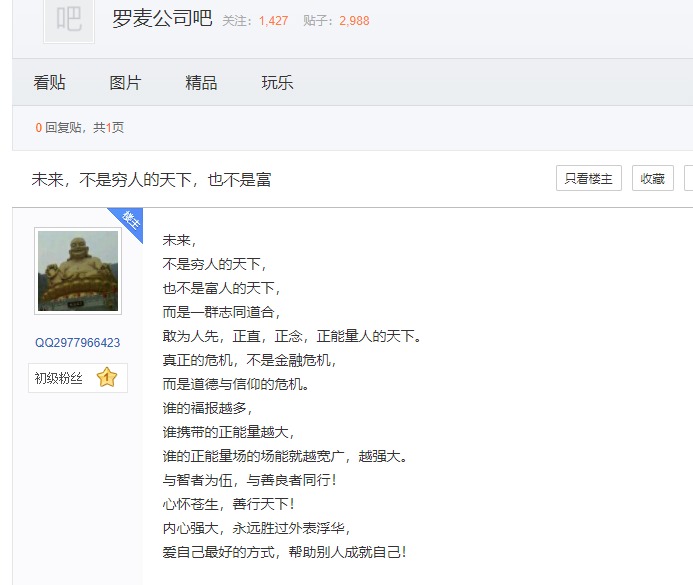693x585 pixels.
Task: Click the line 而是一群志同道合，
Action: tap(221, 312)
